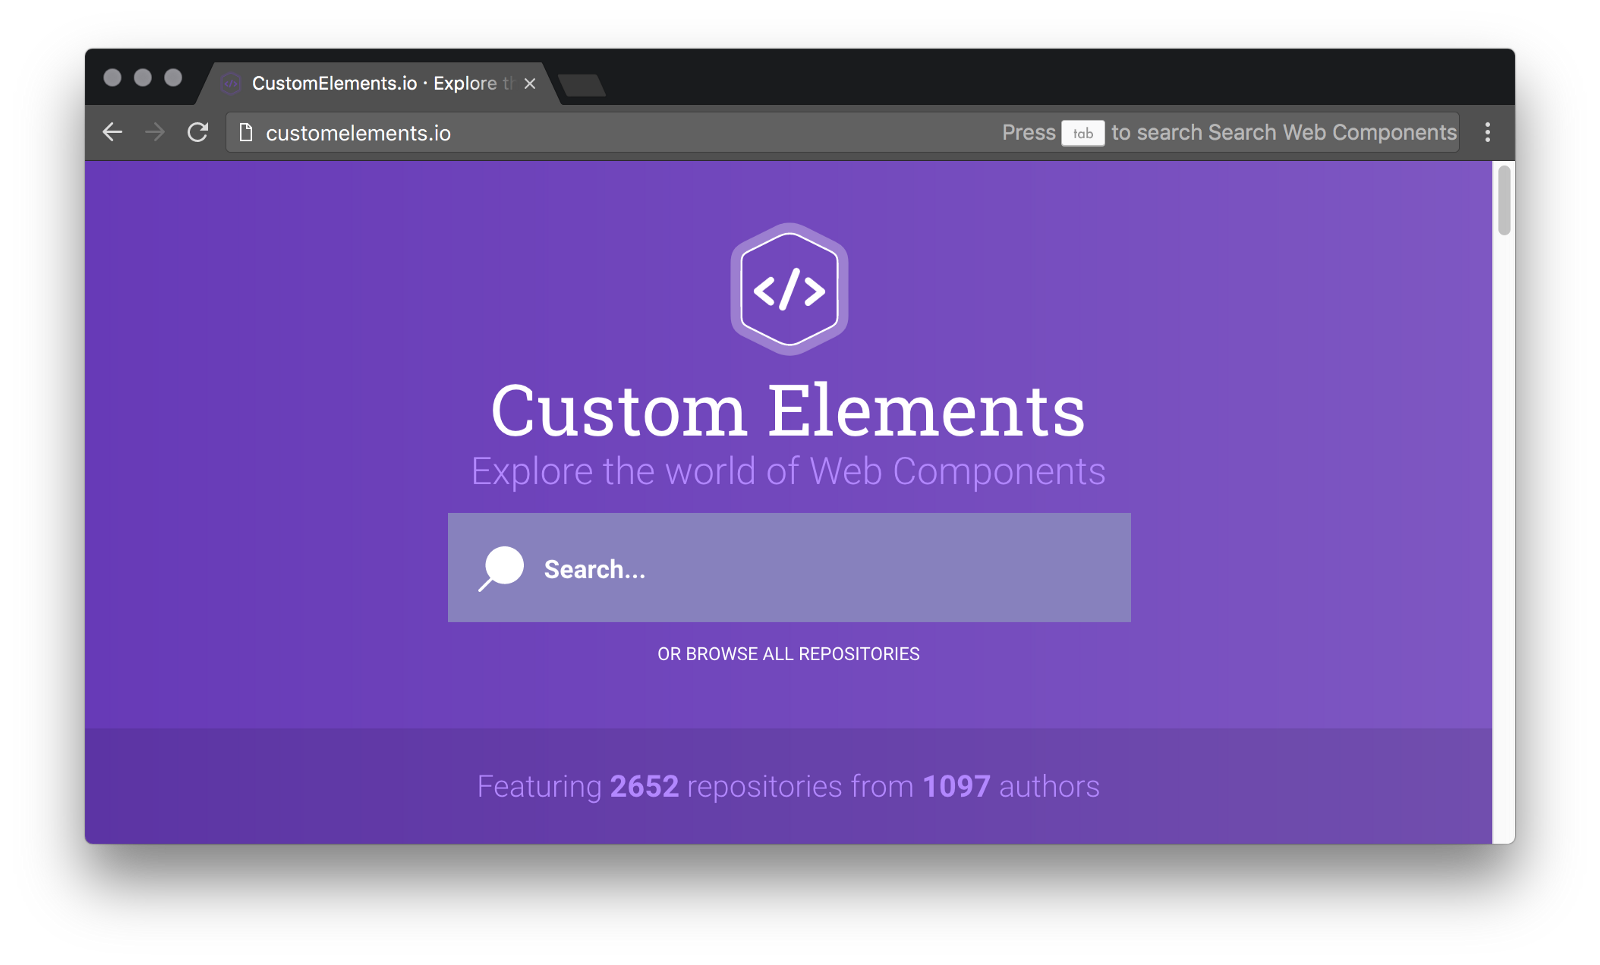Focus the customelements.io address bar URL
Image resolution: width=1600 pixels, height=965 pixels.
(358, 133)
